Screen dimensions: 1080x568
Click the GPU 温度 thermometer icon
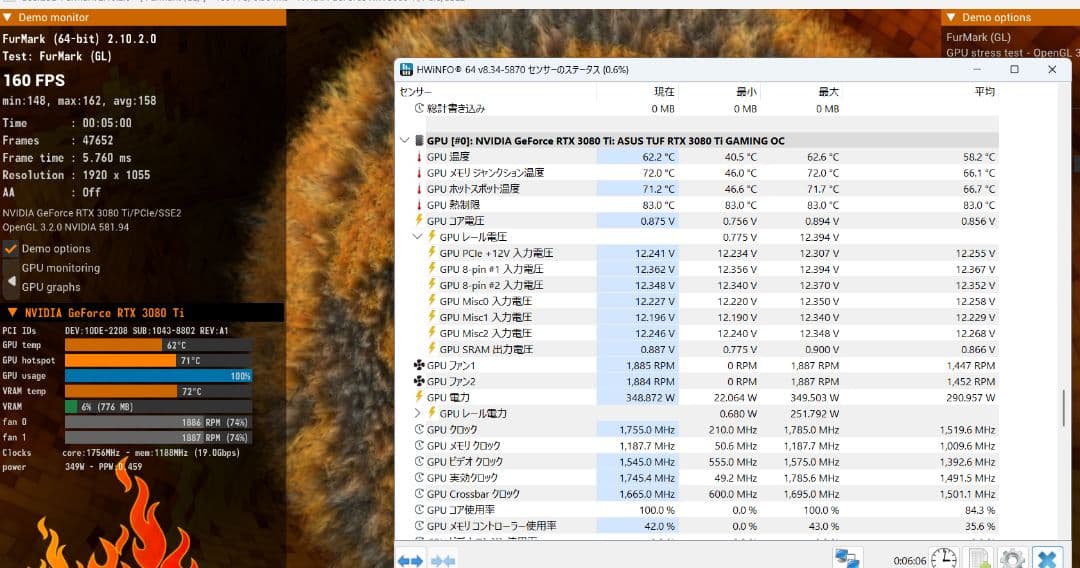coord(419,157)
